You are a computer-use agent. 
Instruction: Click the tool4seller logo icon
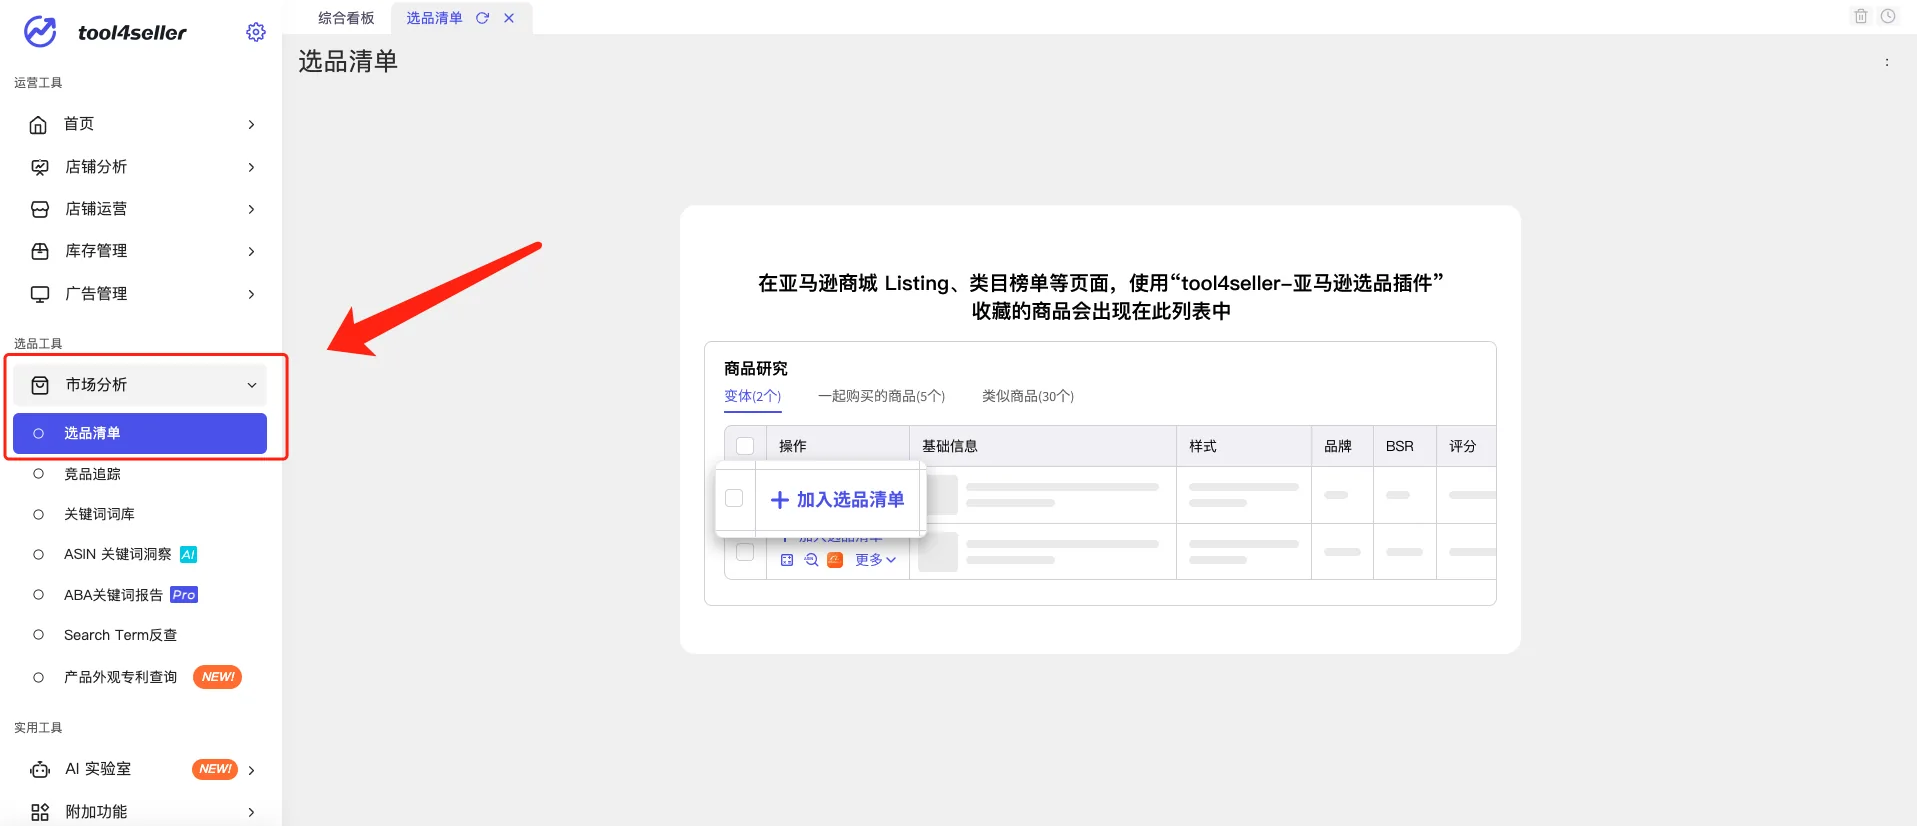click(x=40, y=32)
